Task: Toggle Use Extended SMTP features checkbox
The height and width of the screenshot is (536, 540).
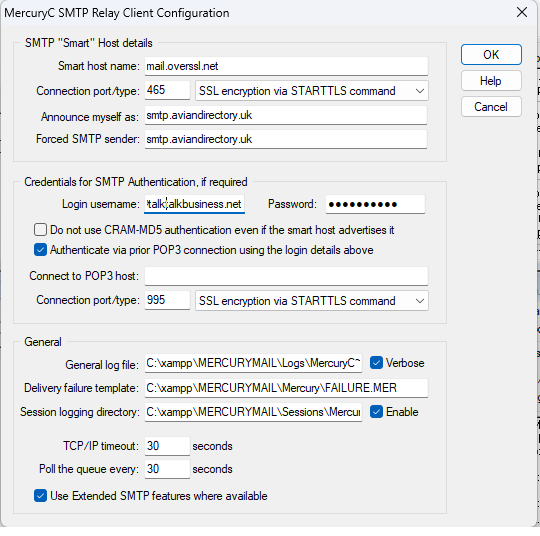Action: 40,496
